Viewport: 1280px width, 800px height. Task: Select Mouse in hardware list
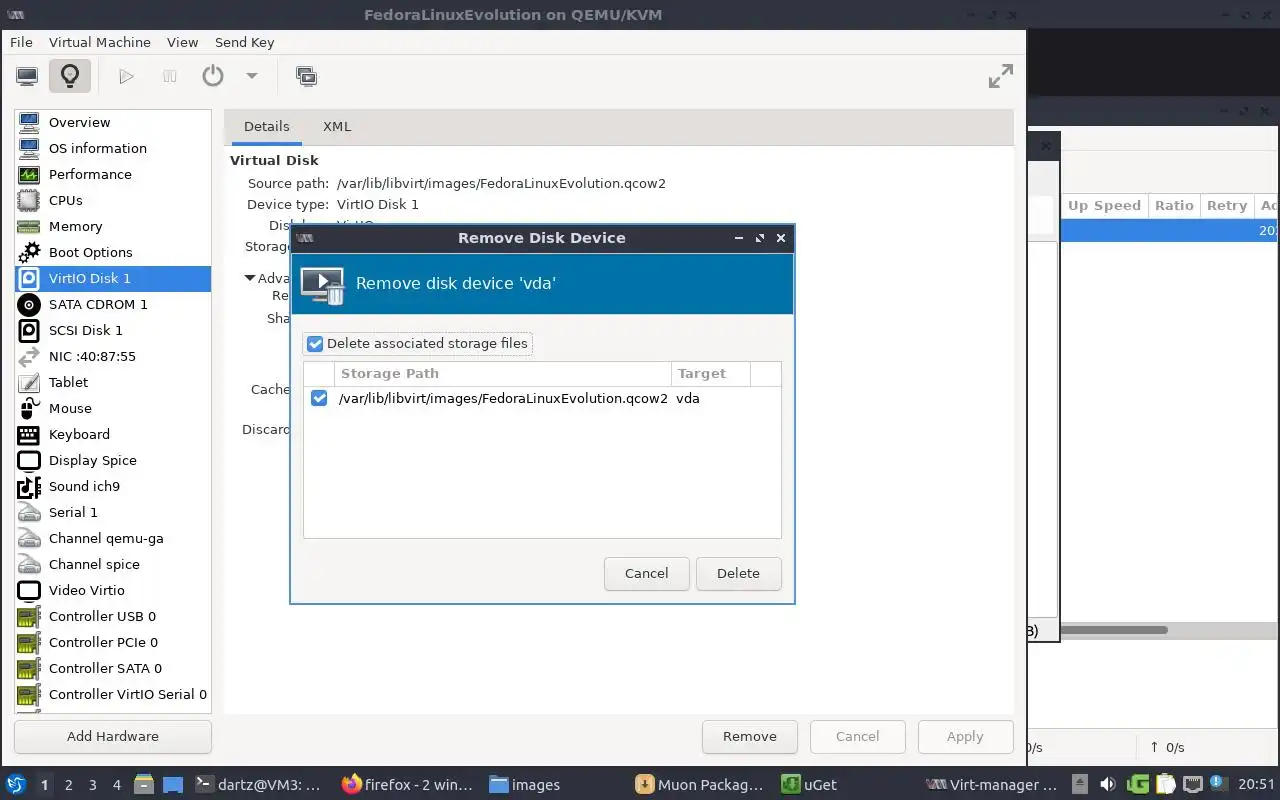pyautogui.click(x=113, y=408)
